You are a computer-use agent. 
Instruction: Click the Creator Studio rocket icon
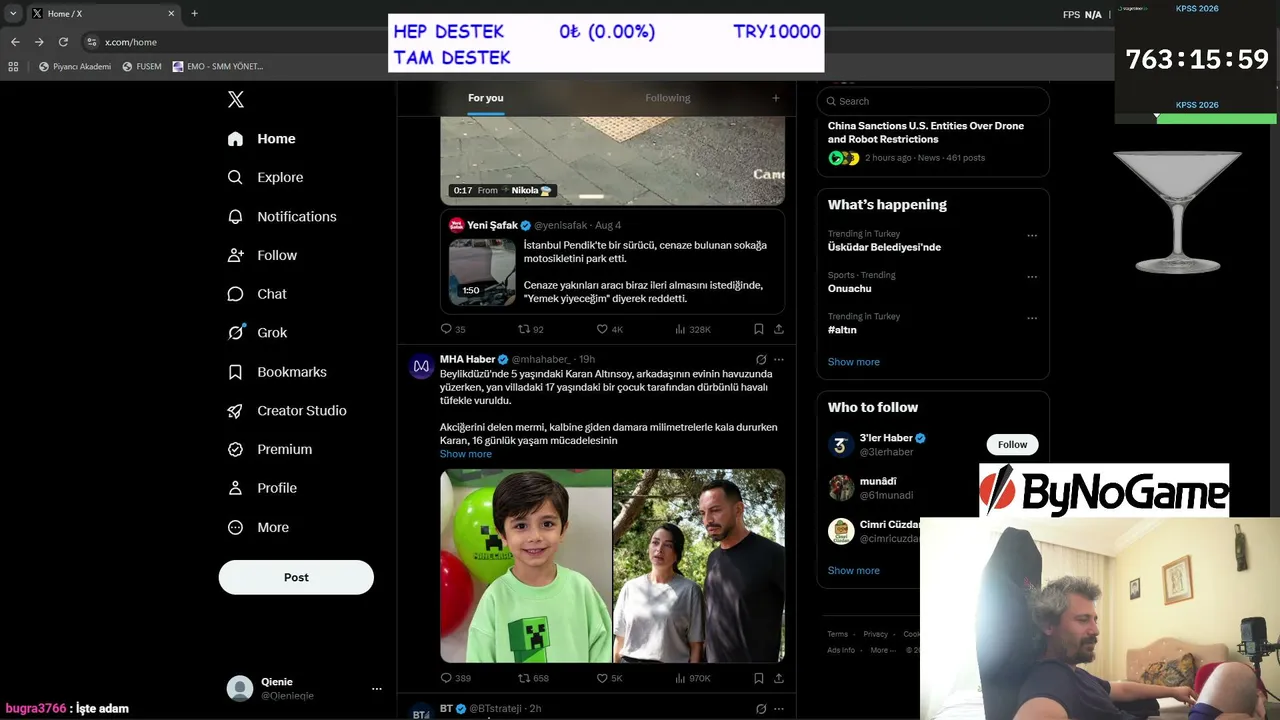point(235,411)
